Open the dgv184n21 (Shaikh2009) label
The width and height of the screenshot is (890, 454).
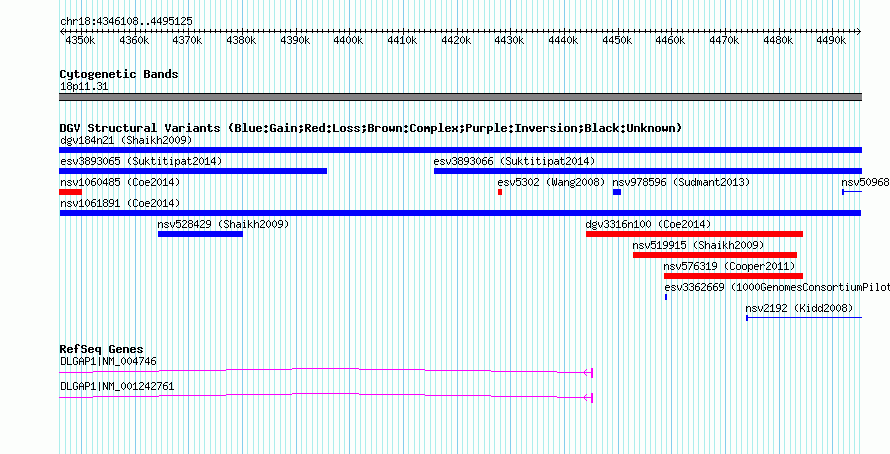(x=126, y=140)
